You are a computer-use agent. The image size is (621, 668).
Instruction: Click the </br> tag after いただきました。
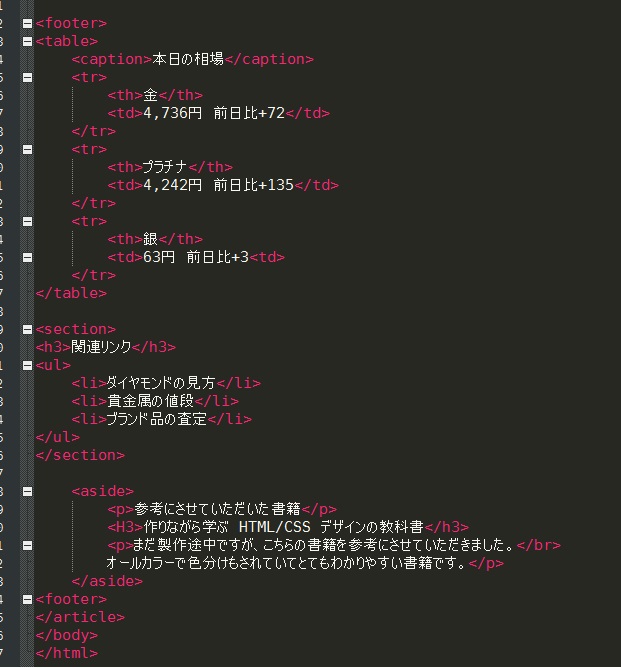click(539, 545)
